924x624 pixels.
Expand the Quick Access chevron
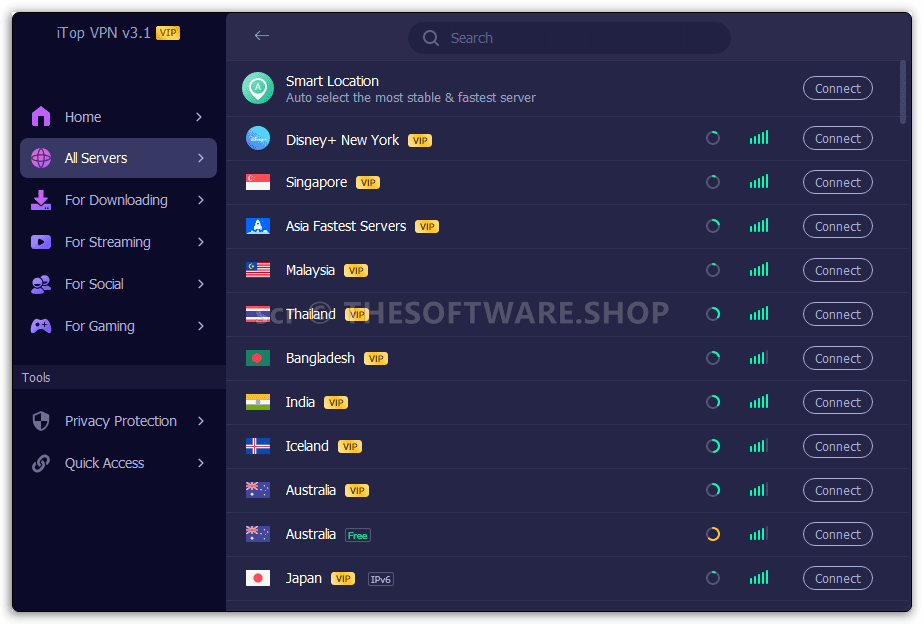click(x=201, y=463)
